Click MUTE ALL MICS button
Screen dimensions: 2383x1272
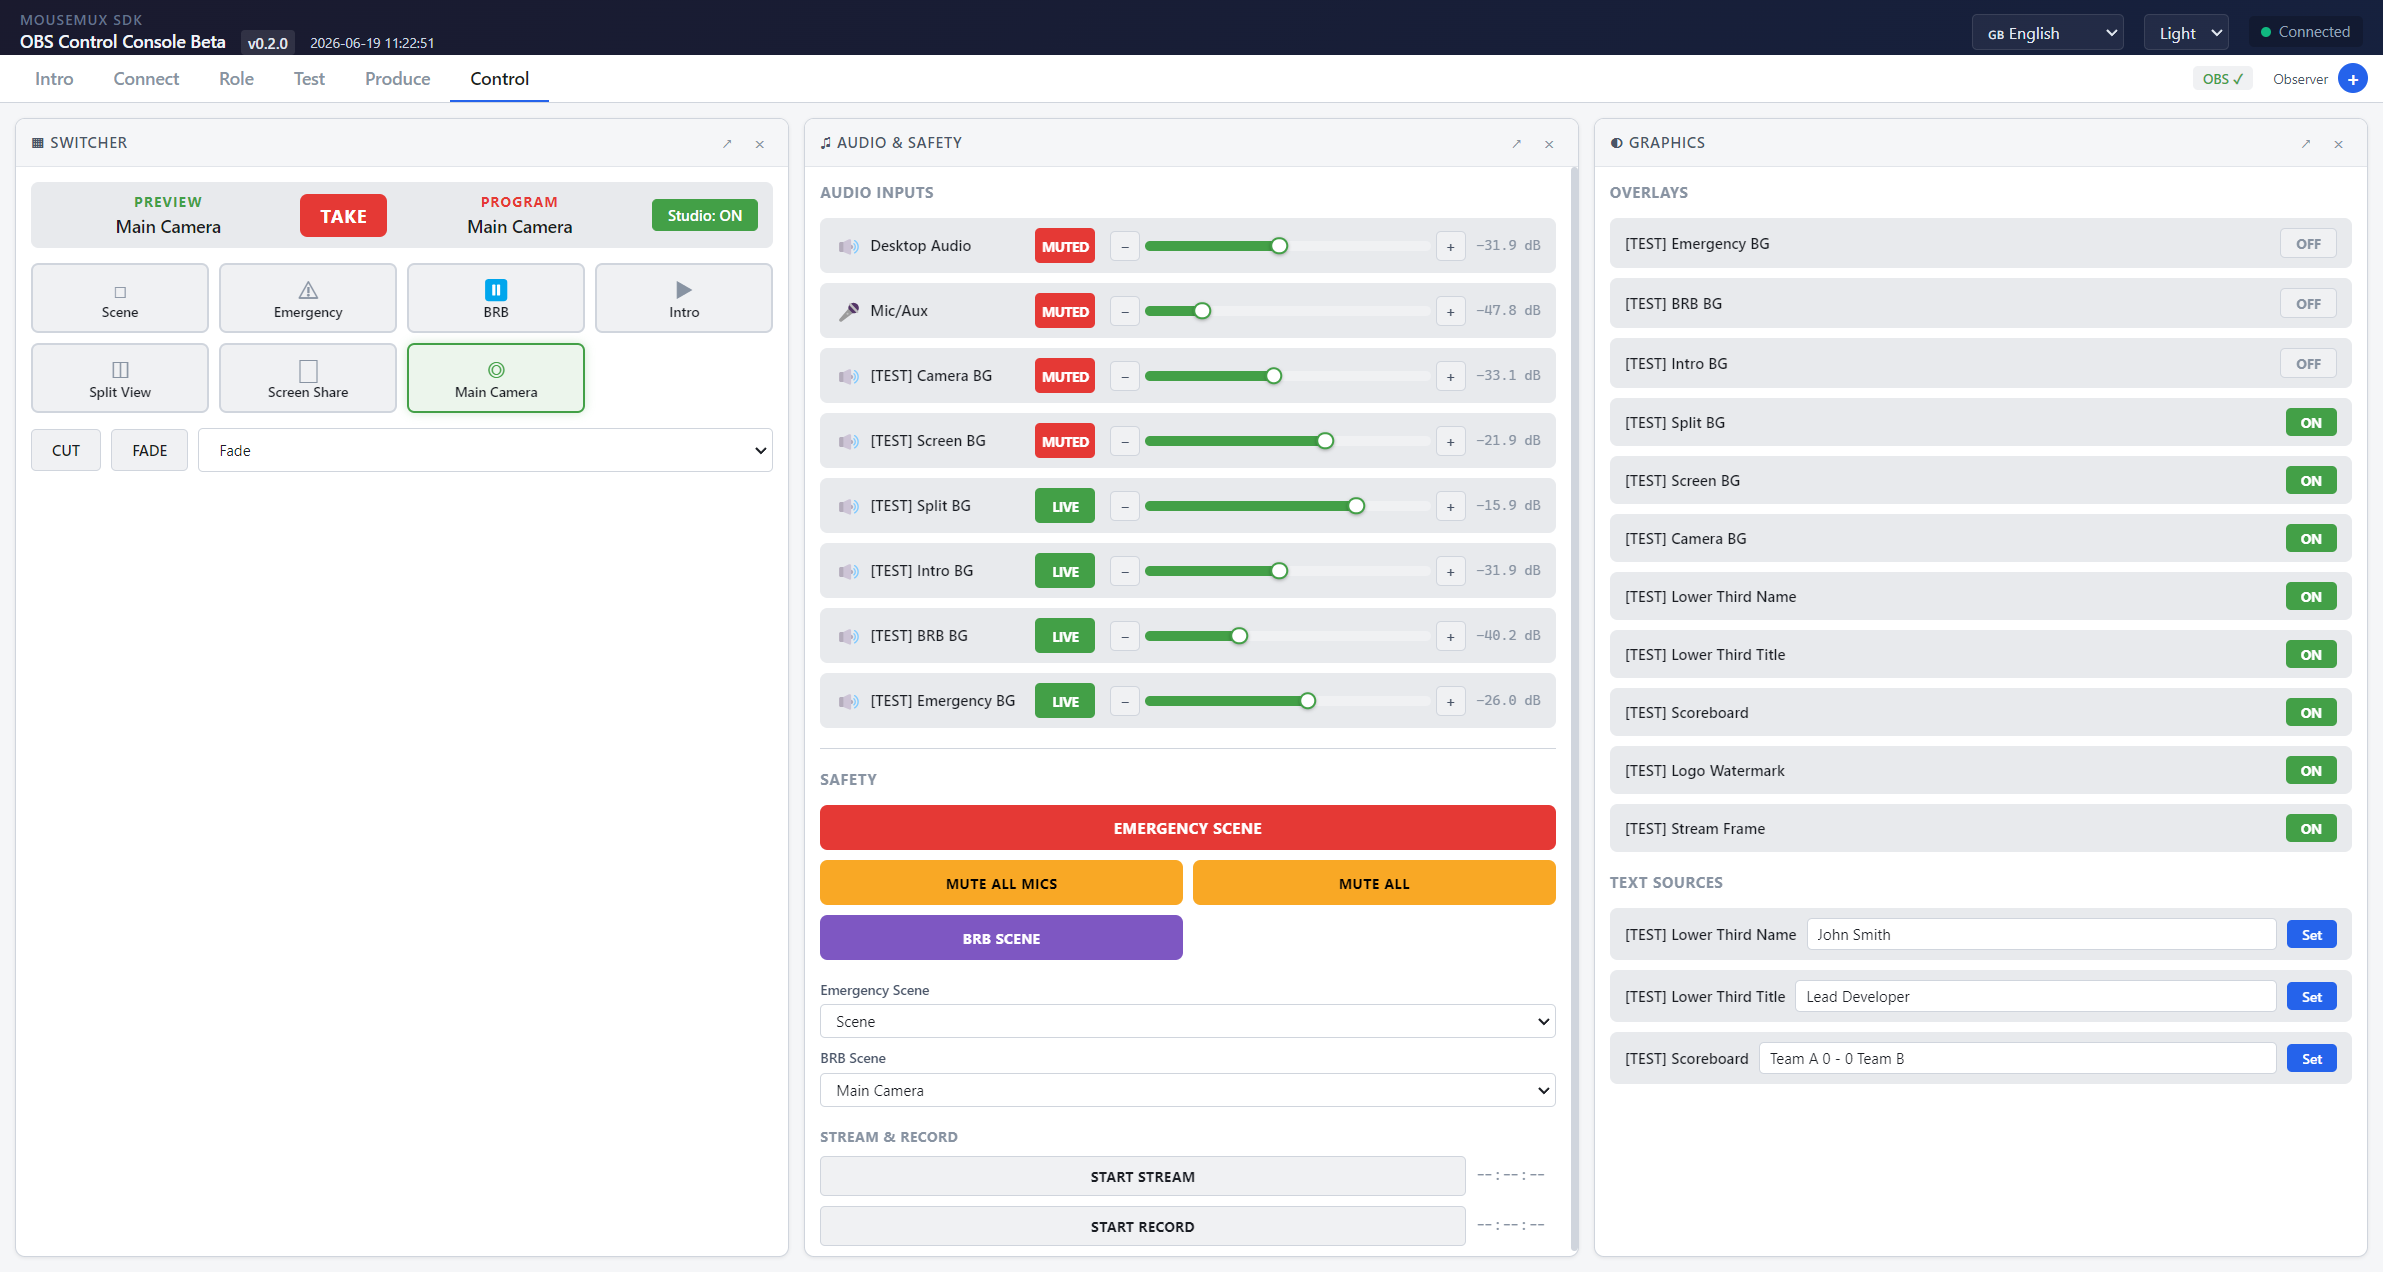[x=1001, y=884]
